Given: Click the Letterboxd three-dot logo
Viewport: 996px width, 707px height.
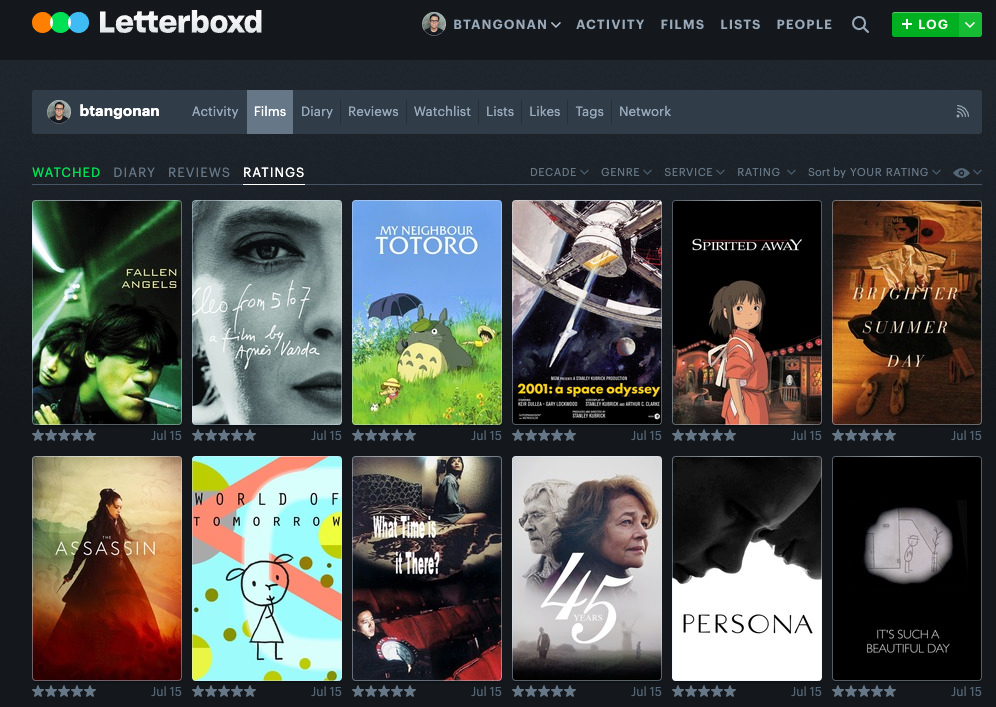Looking at the screenshot, I should coord(60,23).
